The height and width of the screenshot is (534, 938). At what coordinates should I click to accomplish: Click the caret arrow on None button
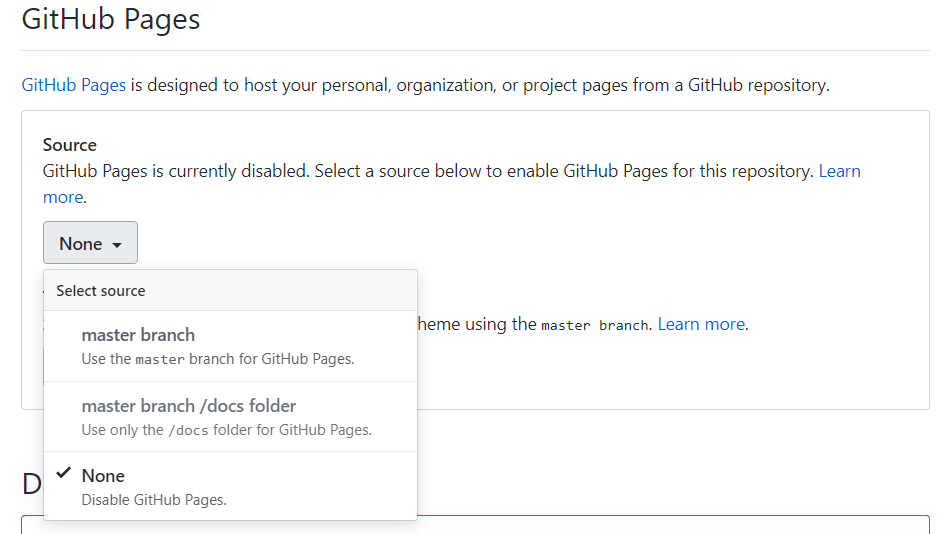tap(117, 245)
